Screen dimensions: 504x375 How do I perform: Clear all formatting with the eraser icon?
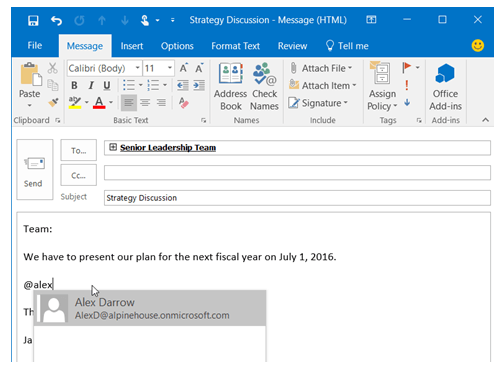(x=183, y=102)
